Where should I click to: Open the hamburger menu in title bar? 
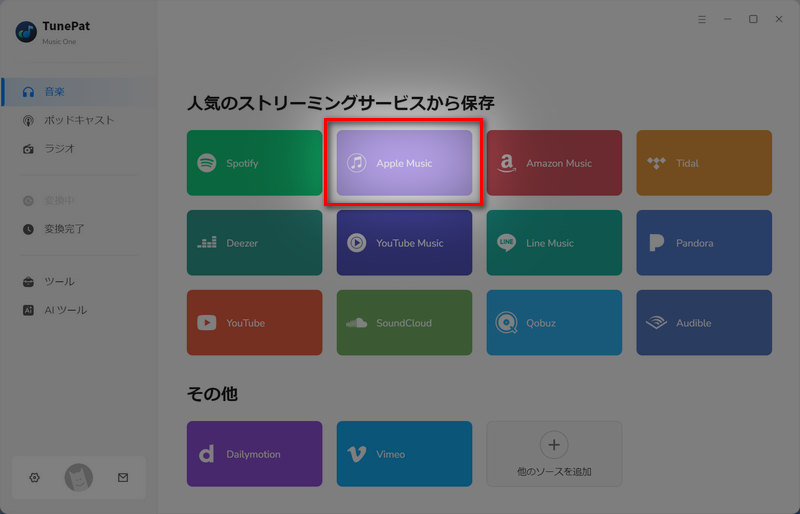pos(702,19)
